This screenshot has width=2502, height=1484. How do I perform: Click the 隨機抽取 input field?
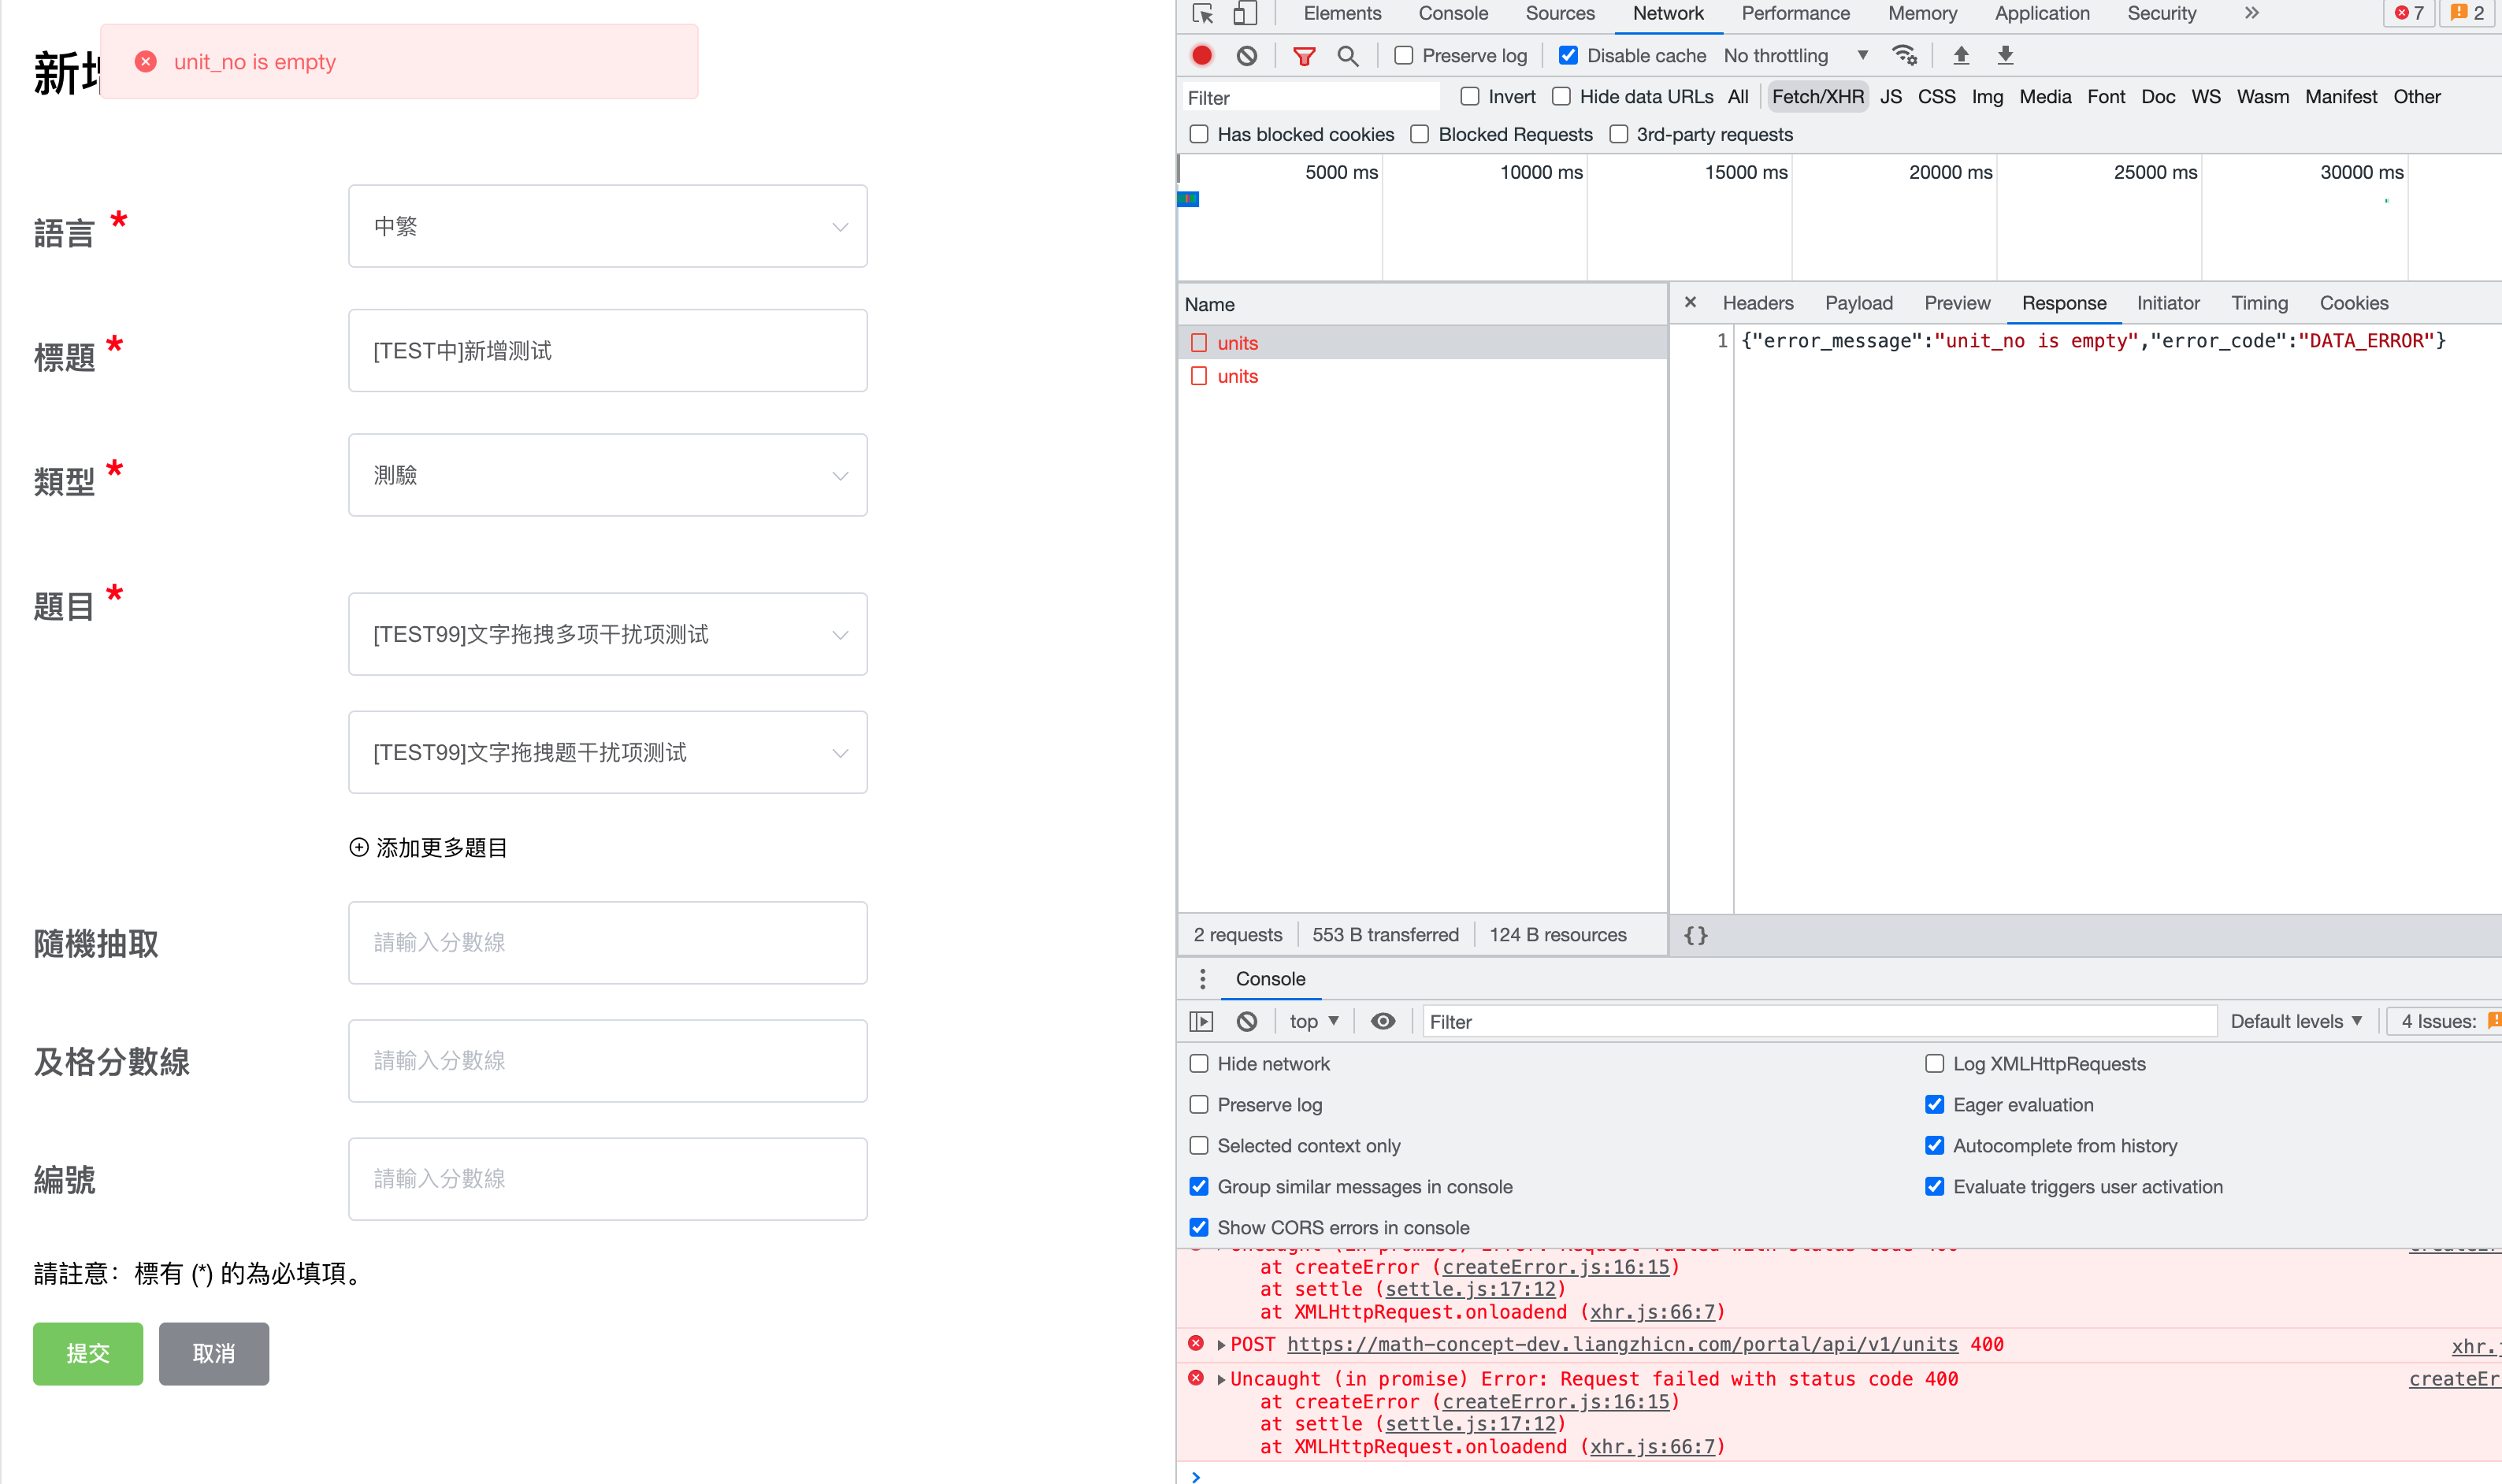tap(608, 943)
